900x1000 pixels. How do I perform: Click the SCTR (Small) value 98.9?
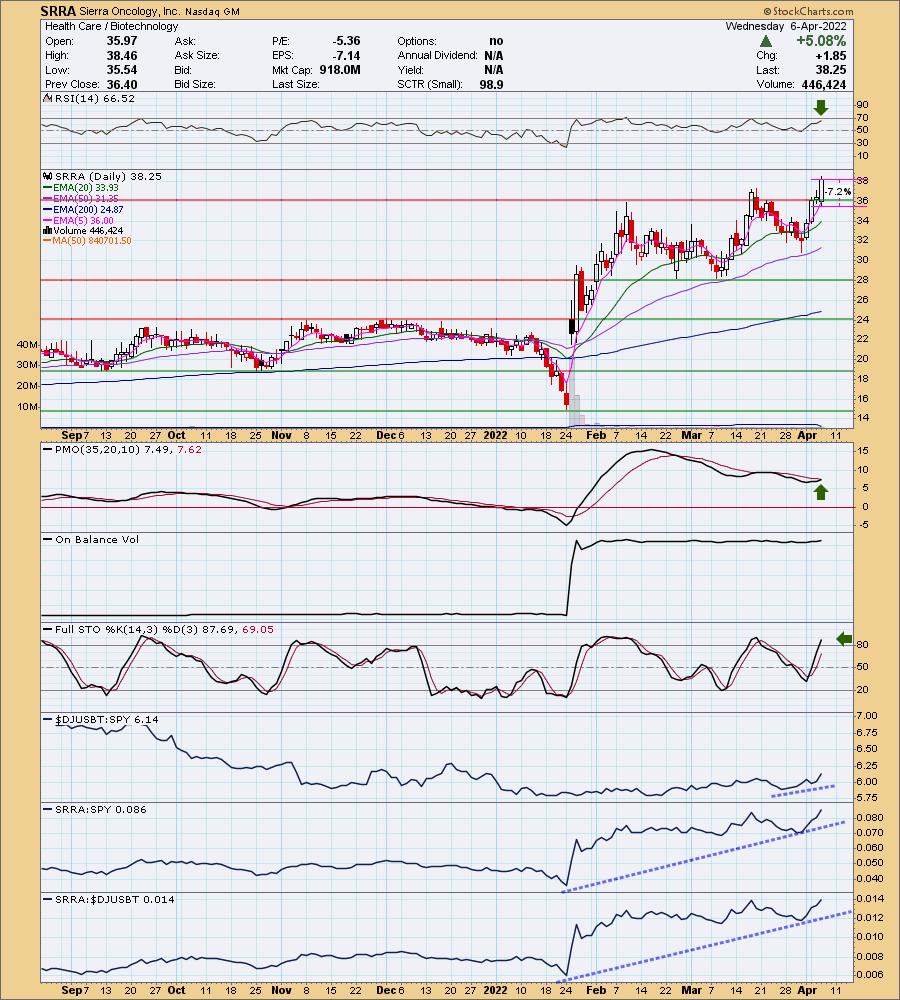pyautogui.click(x=492, y=85)
